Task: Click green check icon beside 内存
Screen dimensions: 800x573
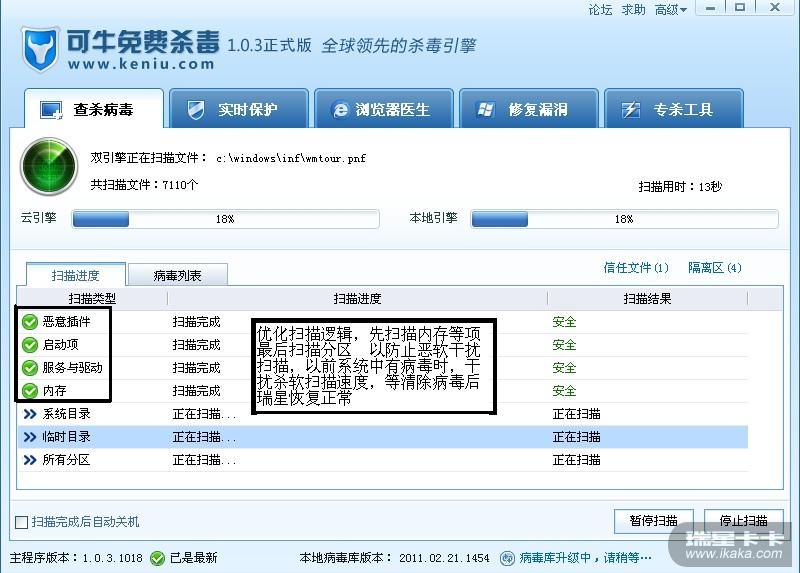Action: [x=30, y=391]
